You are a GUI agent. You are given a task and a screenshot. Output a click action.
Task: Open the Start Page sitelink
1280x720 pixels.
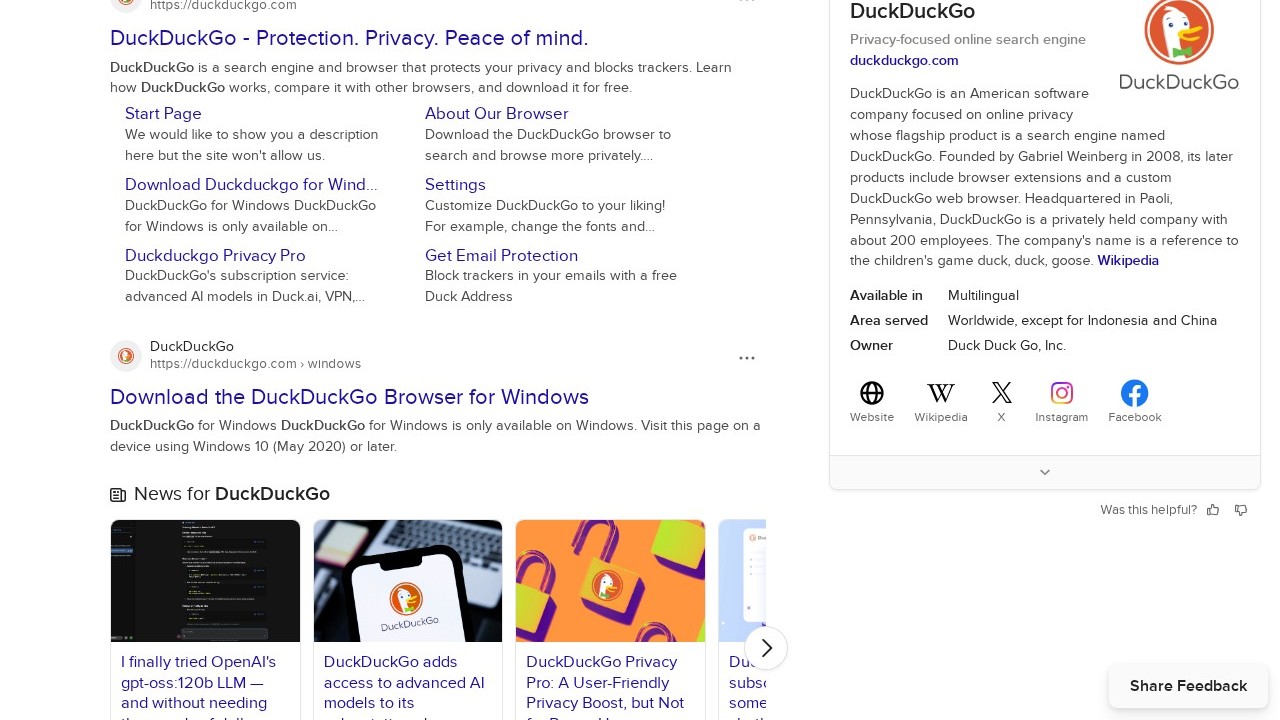pyautogui.click(x=163, y=114)
